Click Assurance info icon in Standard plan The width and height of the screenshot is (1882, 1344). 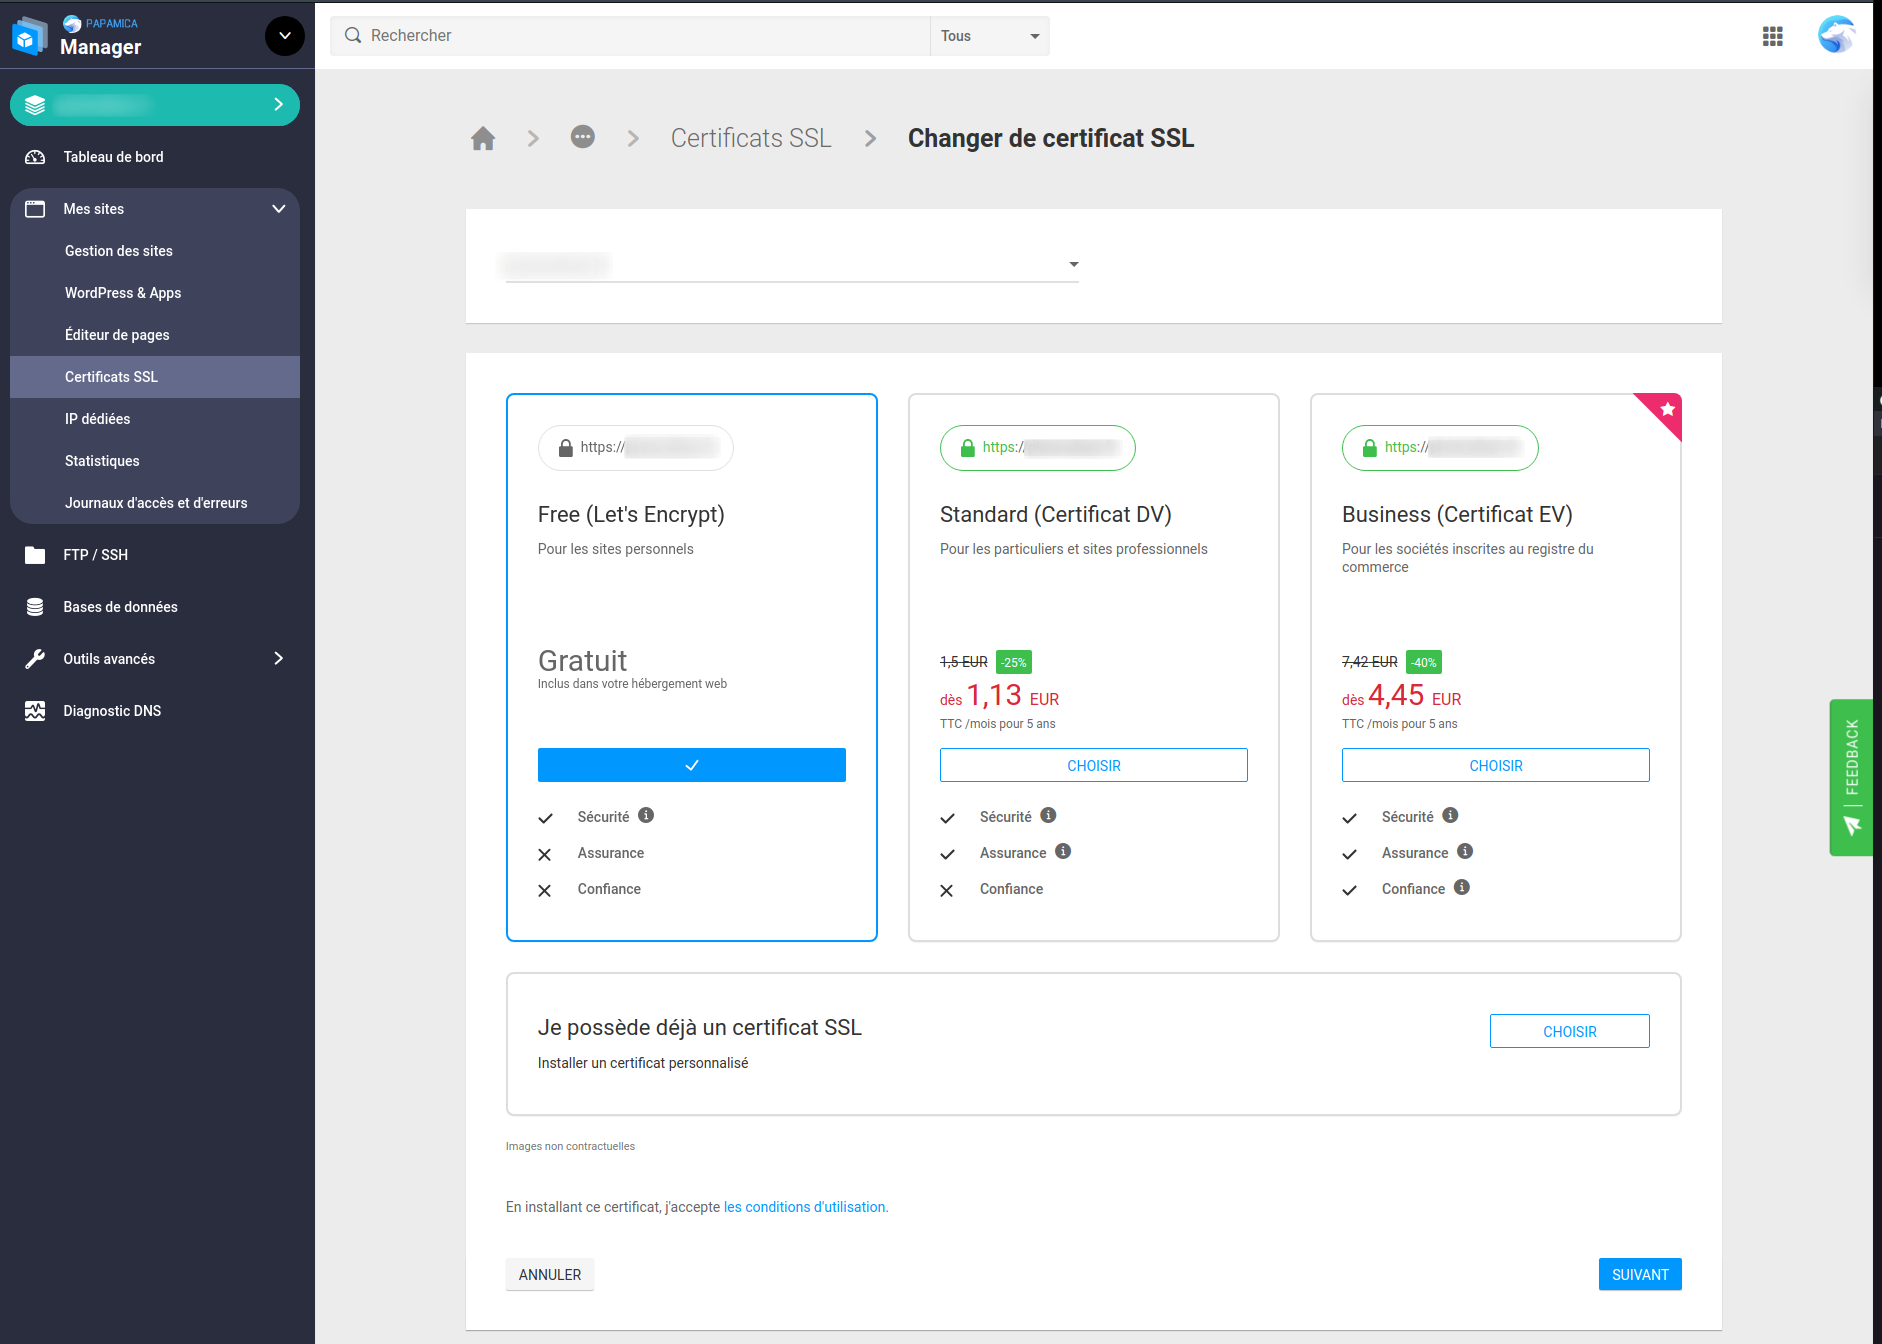1063,851
